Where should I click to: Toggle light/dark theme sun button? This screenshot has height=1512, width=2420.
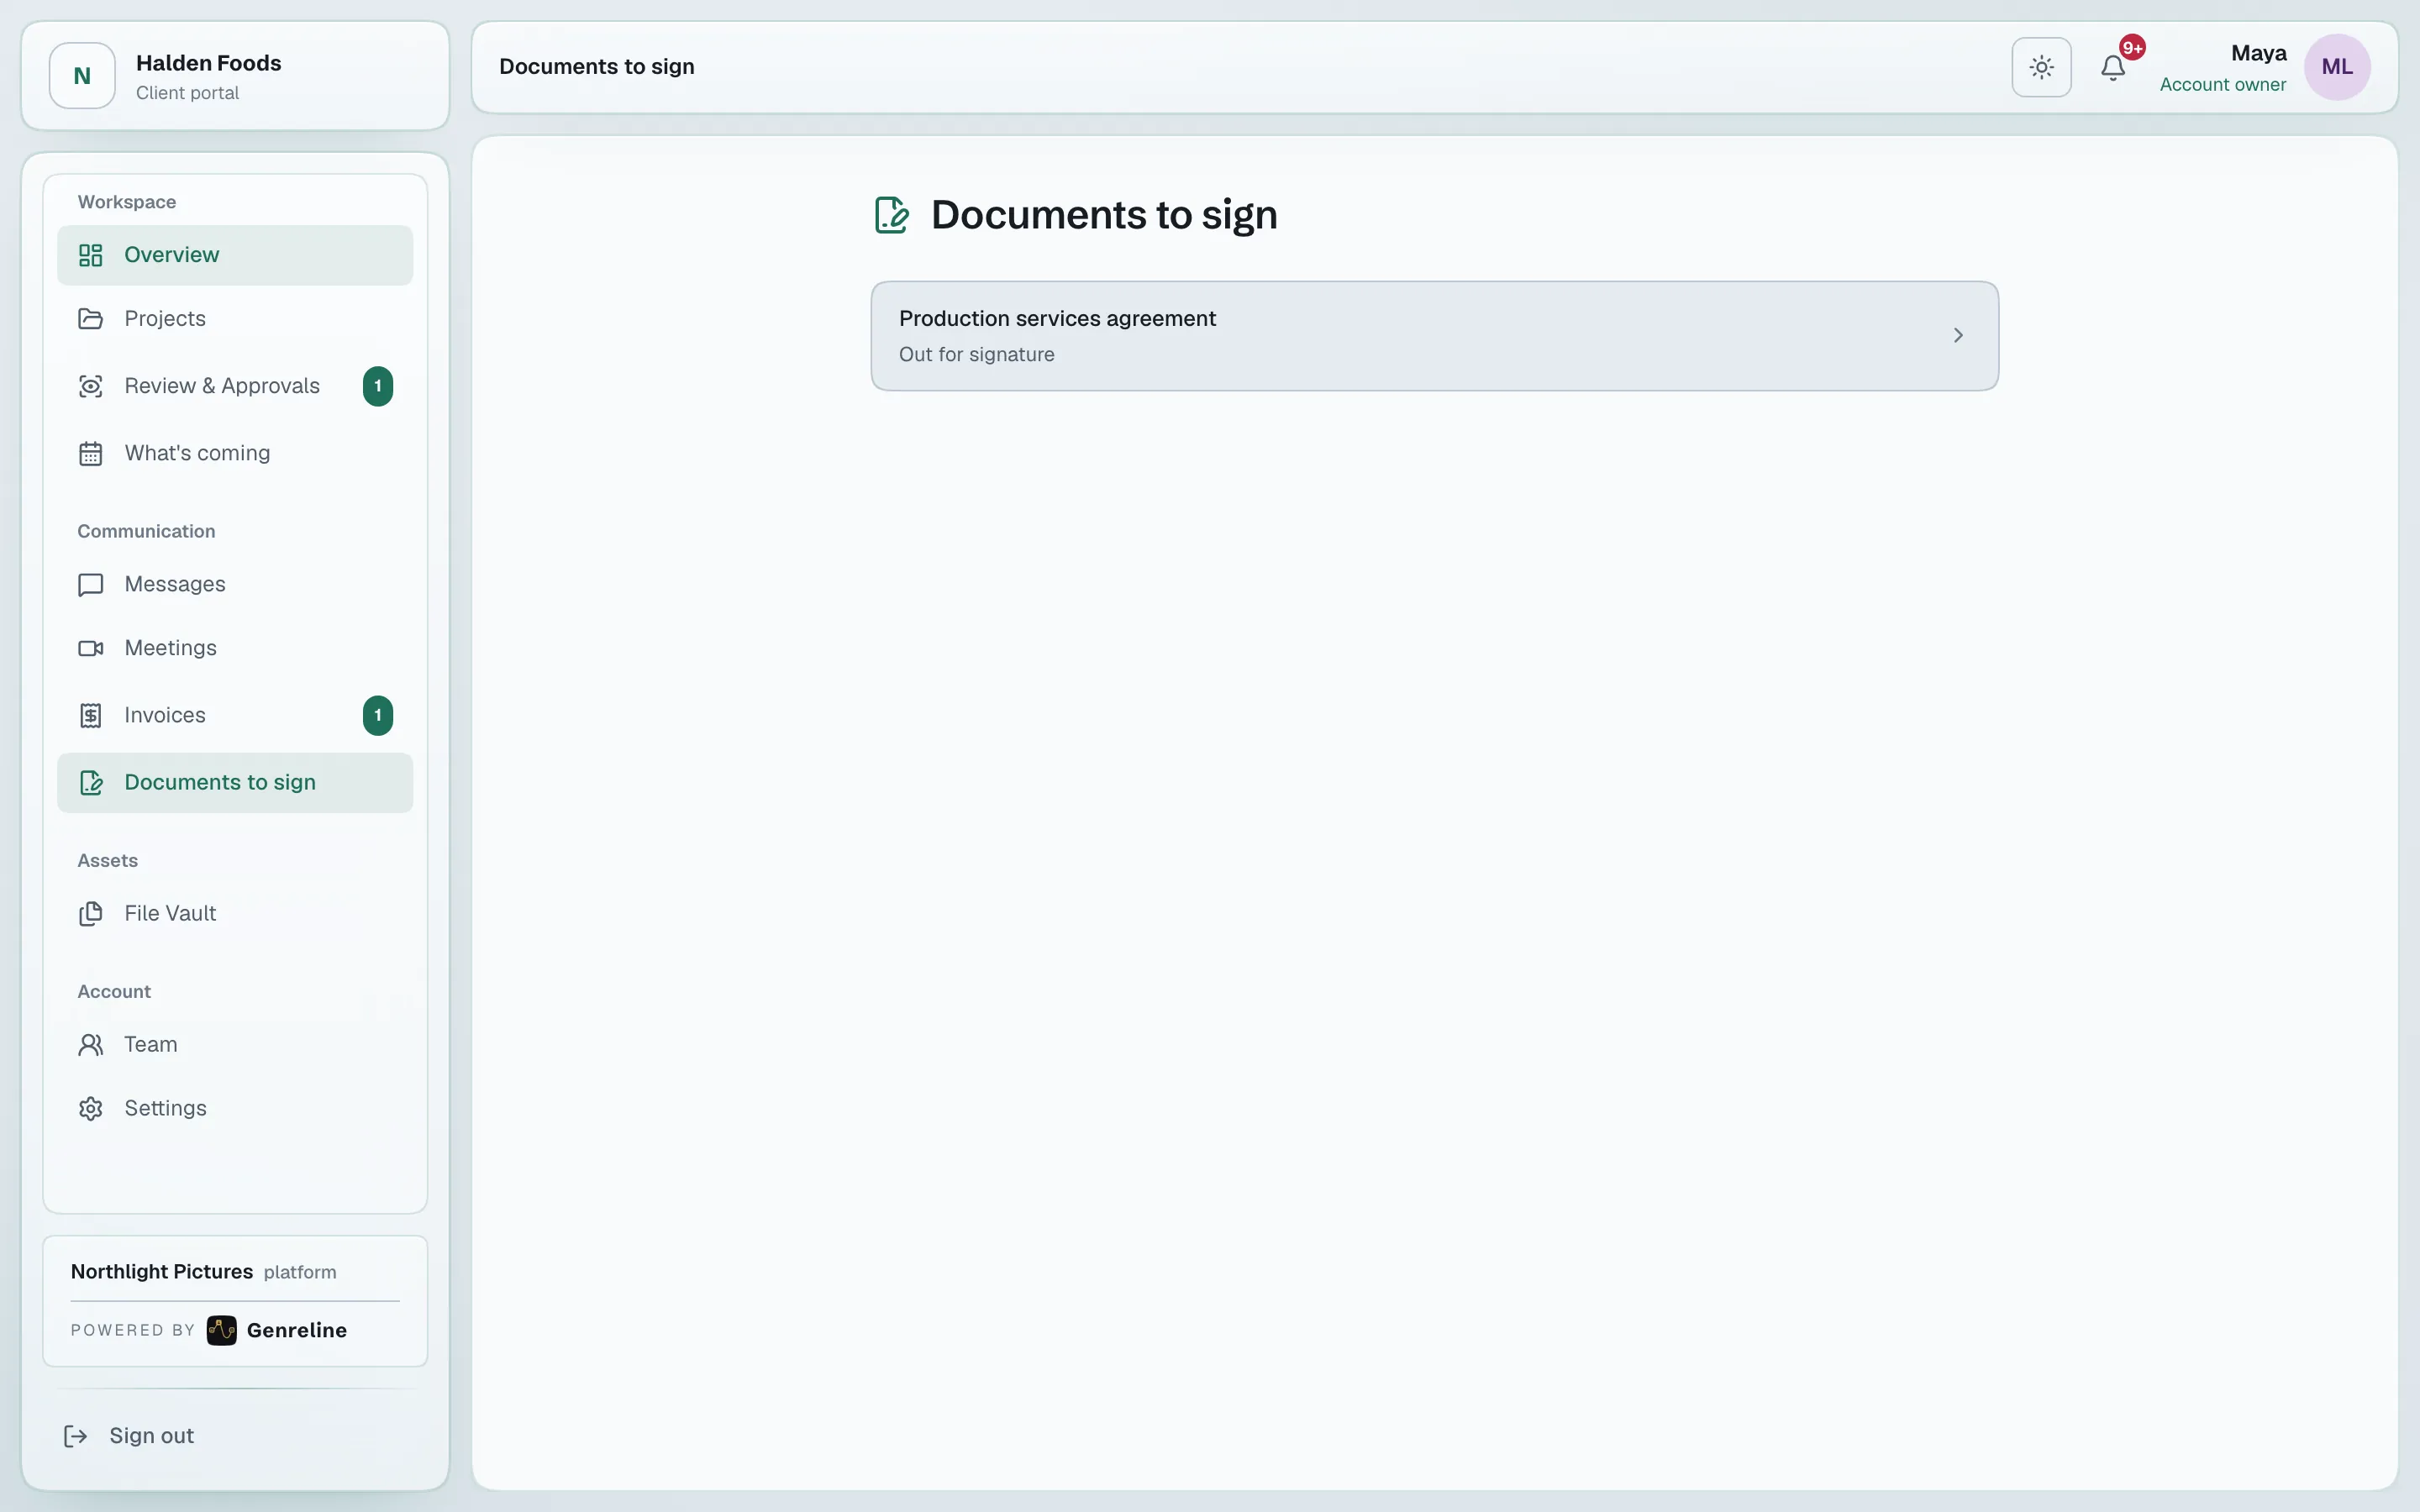tap(2041, 67)
